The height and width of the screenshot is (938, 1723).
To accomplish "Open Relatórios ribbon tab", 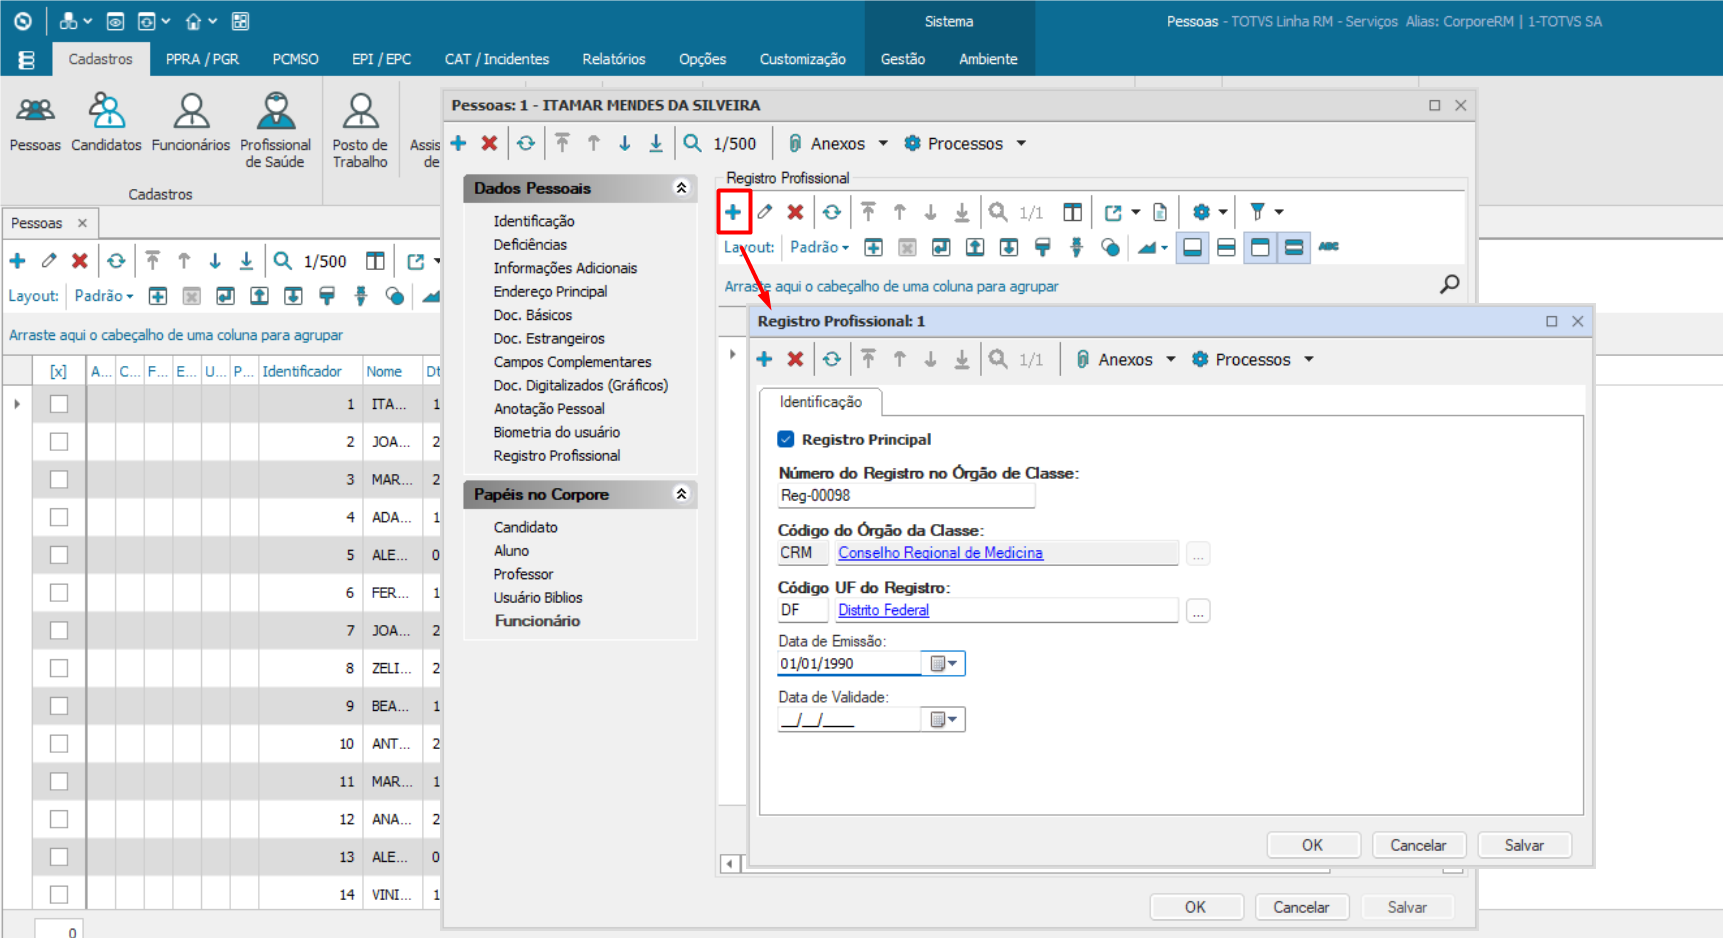I will [x=614, y=59].
